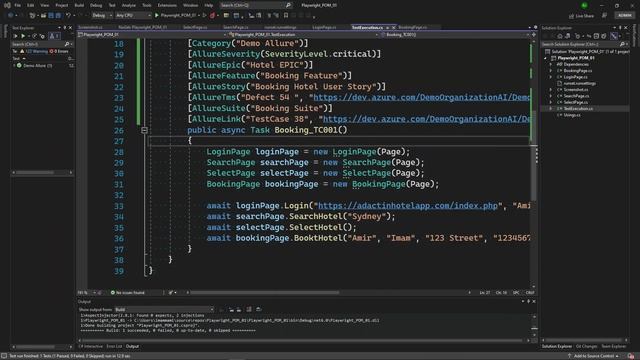This screenshot has height=360, width=640.
Task: Click the Undo toolbar icon
Action: click(x=68, y=16)
